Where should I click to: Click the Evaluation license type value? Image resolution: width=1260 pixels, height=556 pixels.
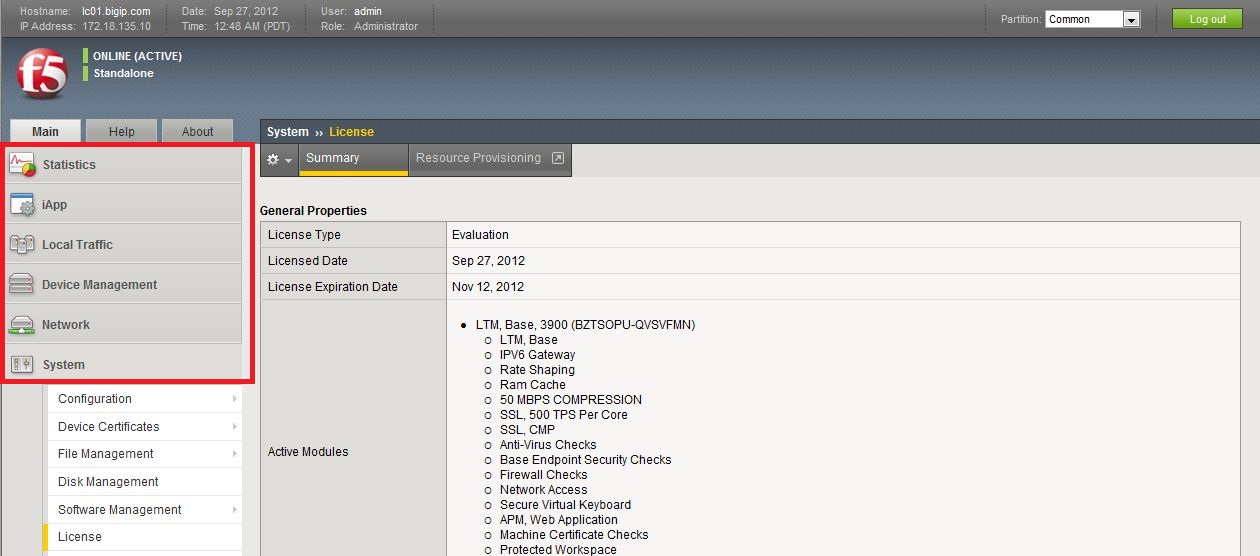pyautogui.click(x=480, y=235)
